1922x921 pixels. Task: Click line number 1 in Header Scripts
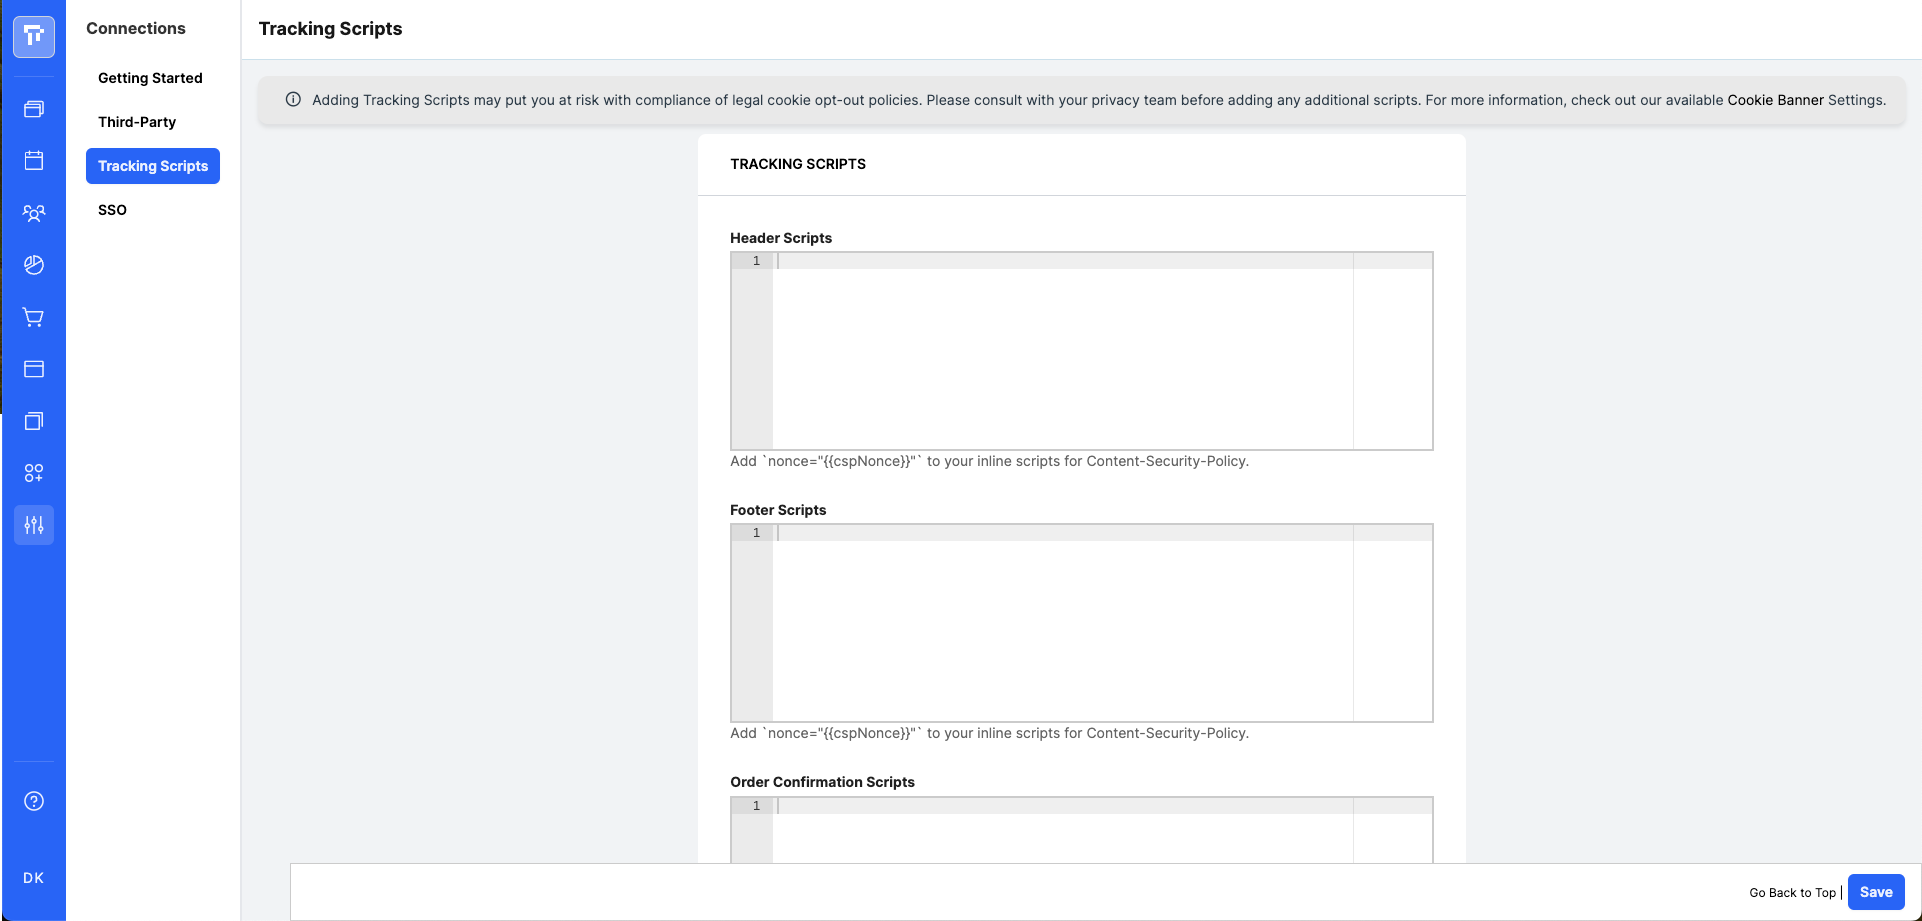(756, 261)
